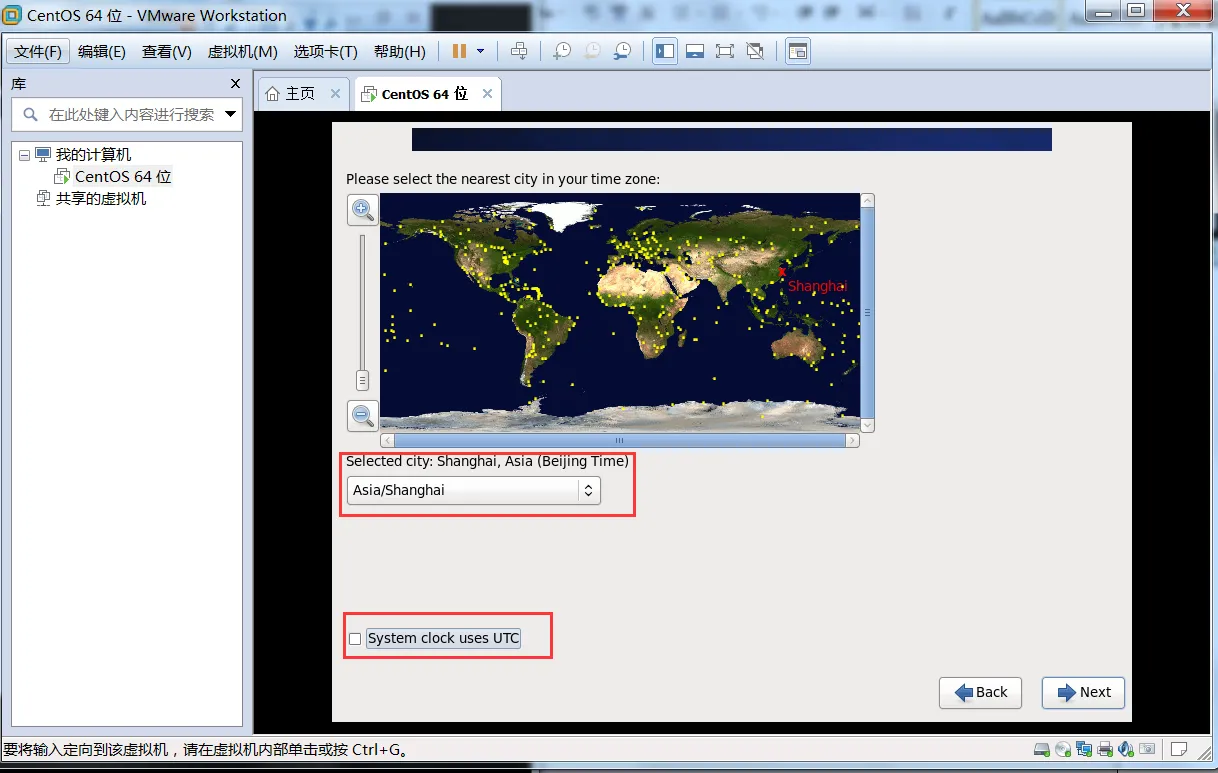Close the CentOS 64 位 tab
Screen dimensions: 1218x773
pos(487,94)
